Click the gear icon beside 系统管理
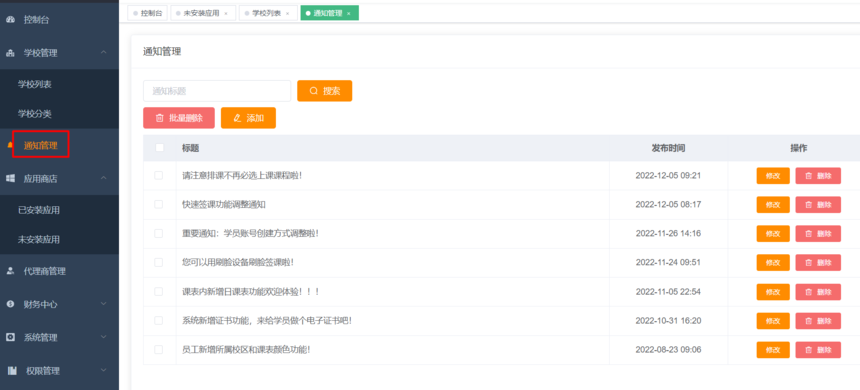The width and height of the screenshot is (860, 390). (10, 337)
